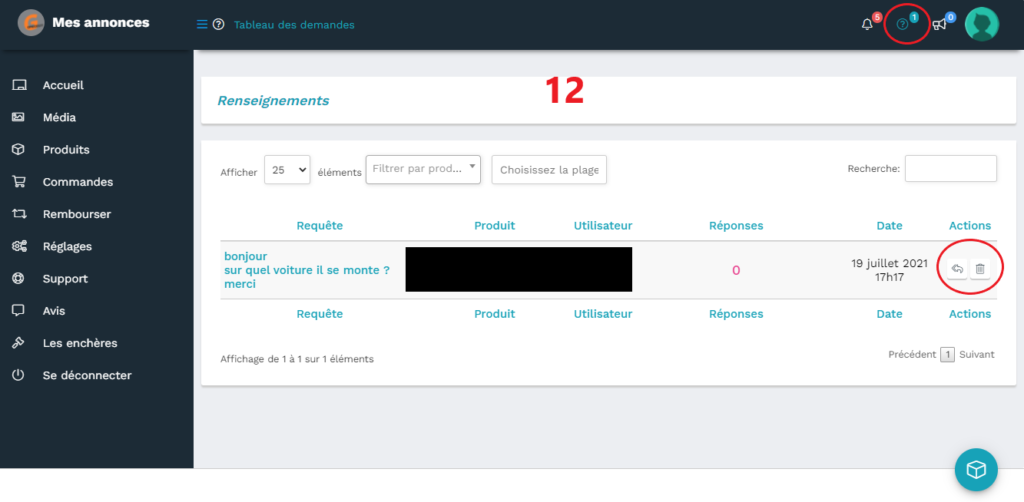Screen dimensions: 1024x502
Task: Click the date 19 juillet 2021 17h17
Action: 889,270
